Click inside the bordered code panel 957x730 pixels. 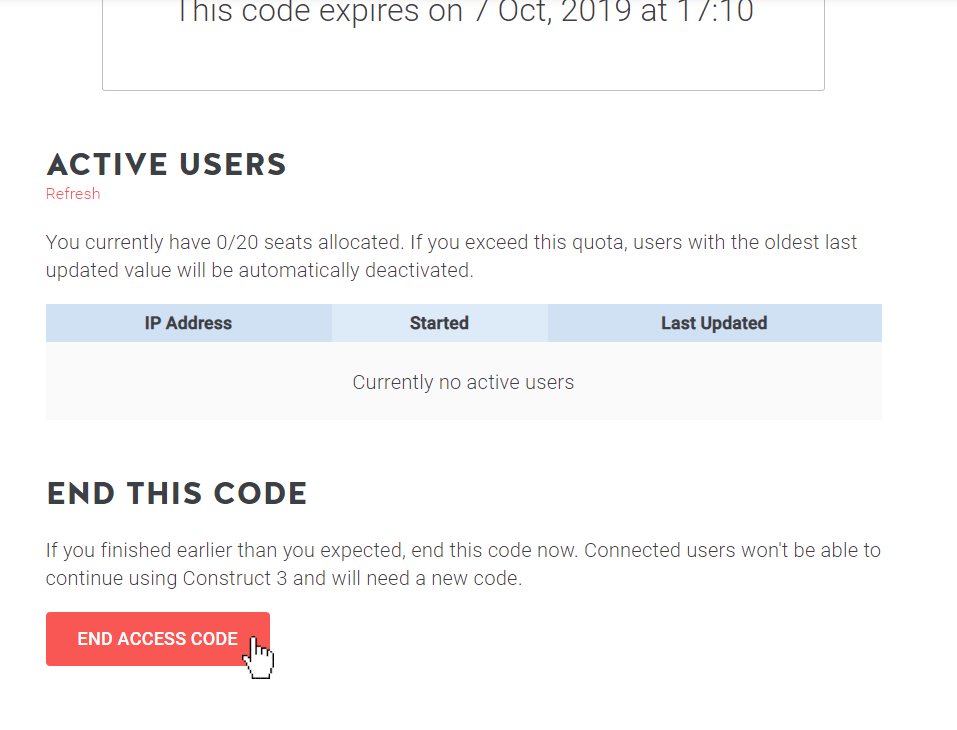click(463, 60)
